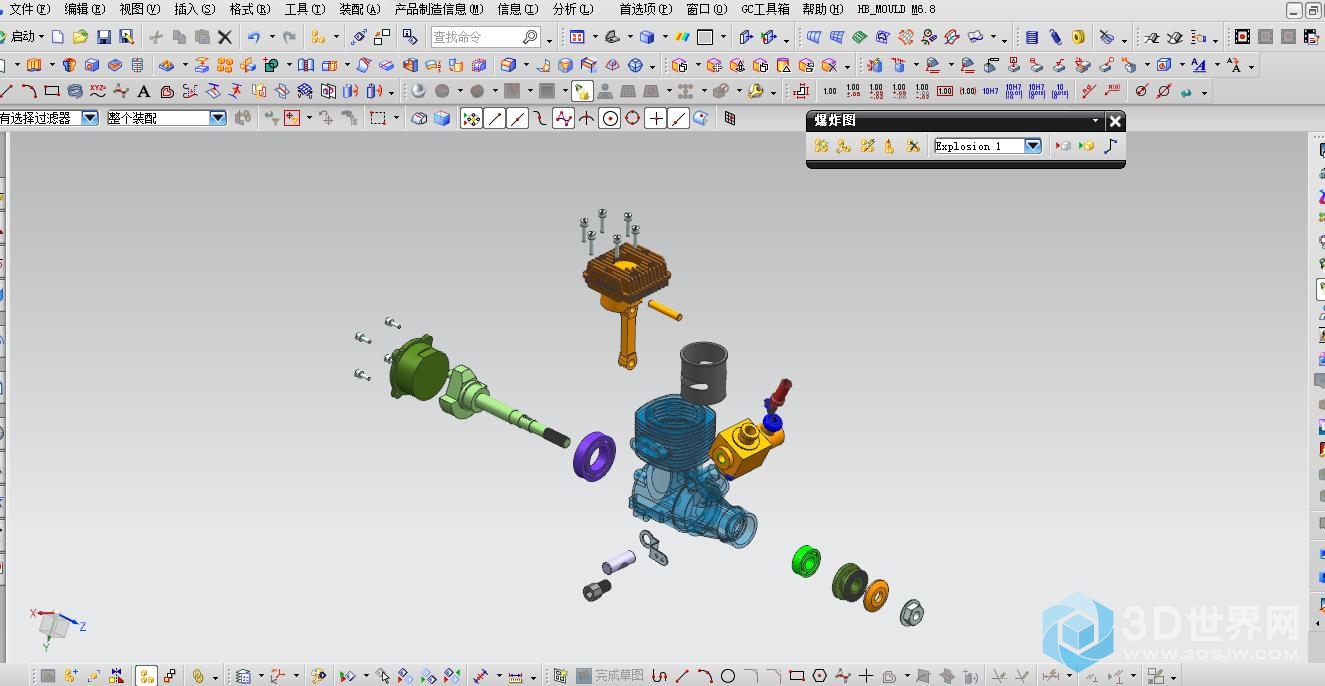Click the Create Tracelines icon
The width and height of the screenshot is (1325, 686).
pyautogui.click(x=1111, y=146)
